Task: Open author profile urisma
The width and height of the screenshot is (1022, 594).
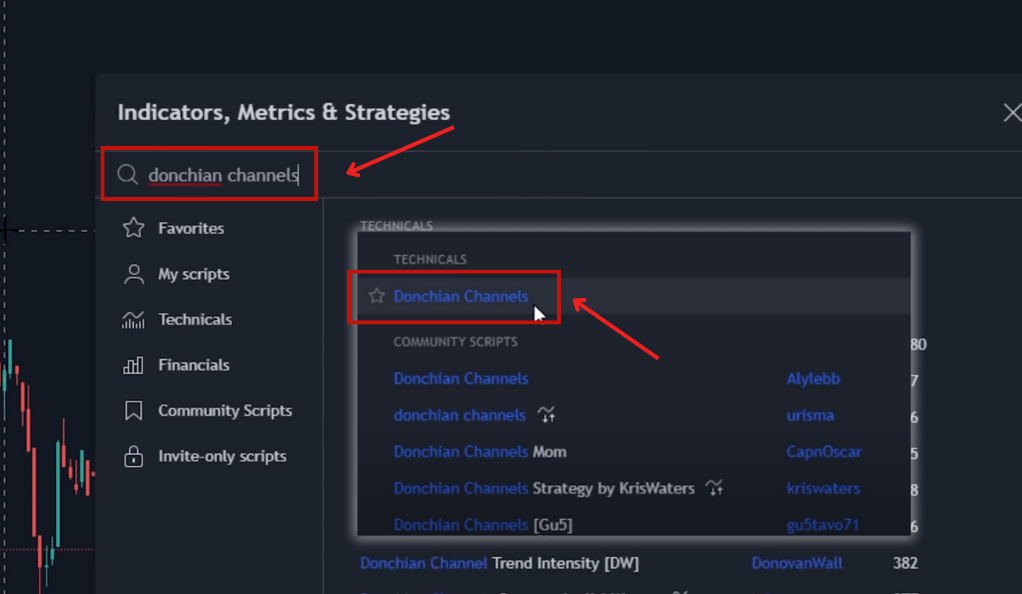Action: 810,415
